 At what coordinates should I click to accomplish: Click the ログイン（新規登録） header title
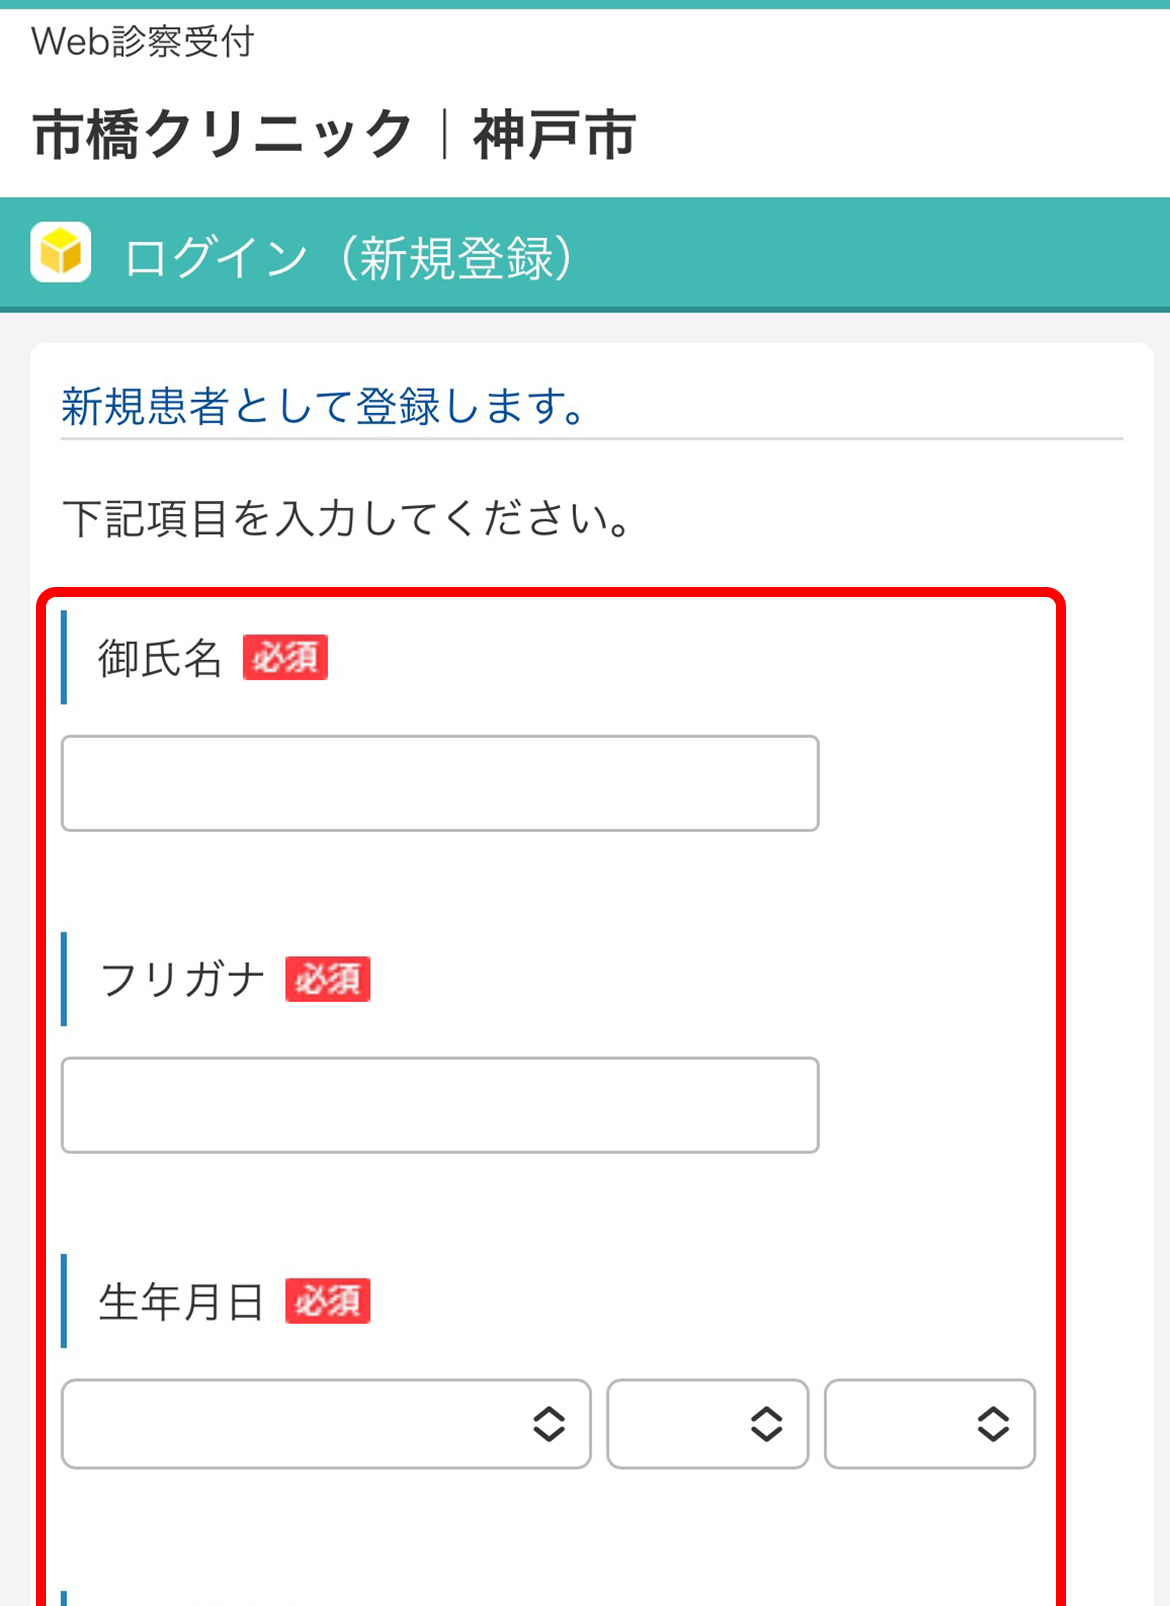tap(350, 257)
